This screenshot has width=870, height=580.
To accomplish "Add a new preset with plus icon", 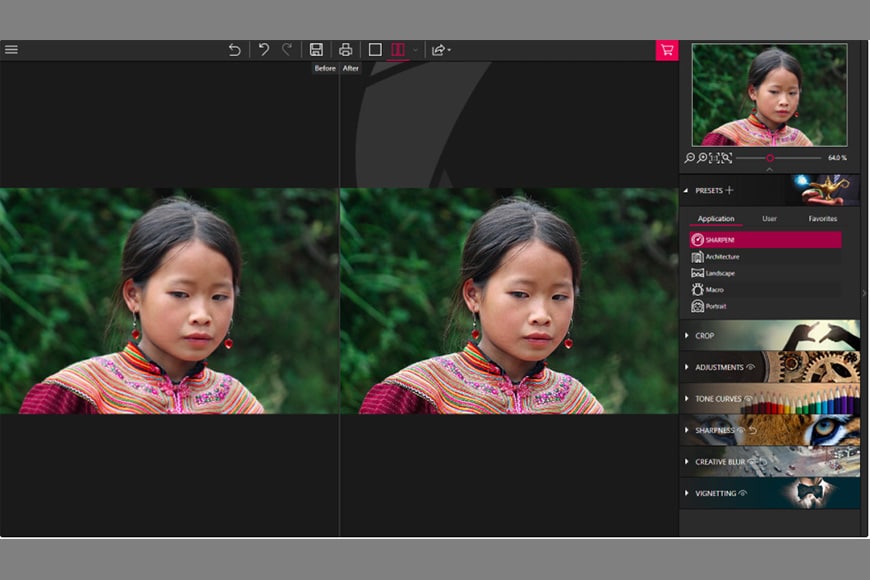I will (729, 190).
